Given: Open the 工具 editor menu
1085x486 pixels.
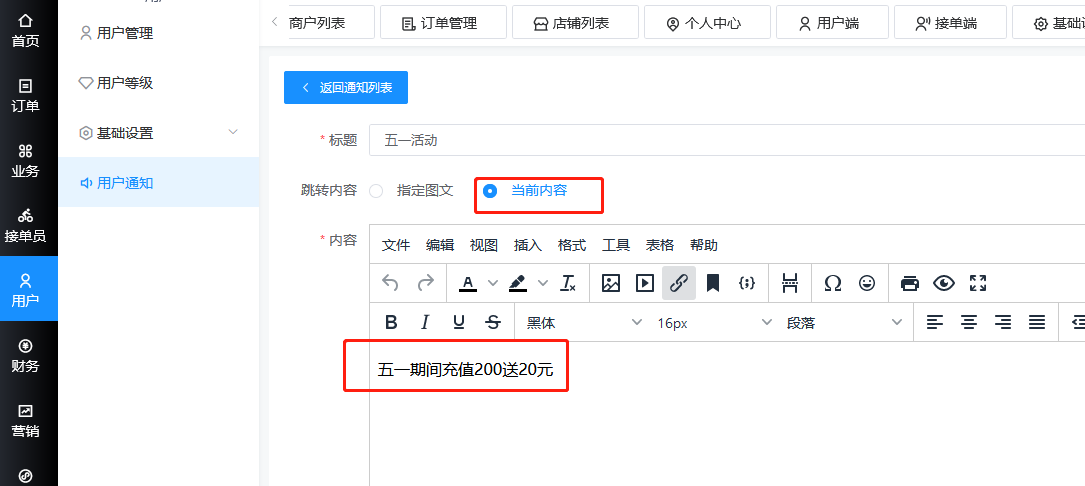Looking at the screenshot, I should [616, 245].
